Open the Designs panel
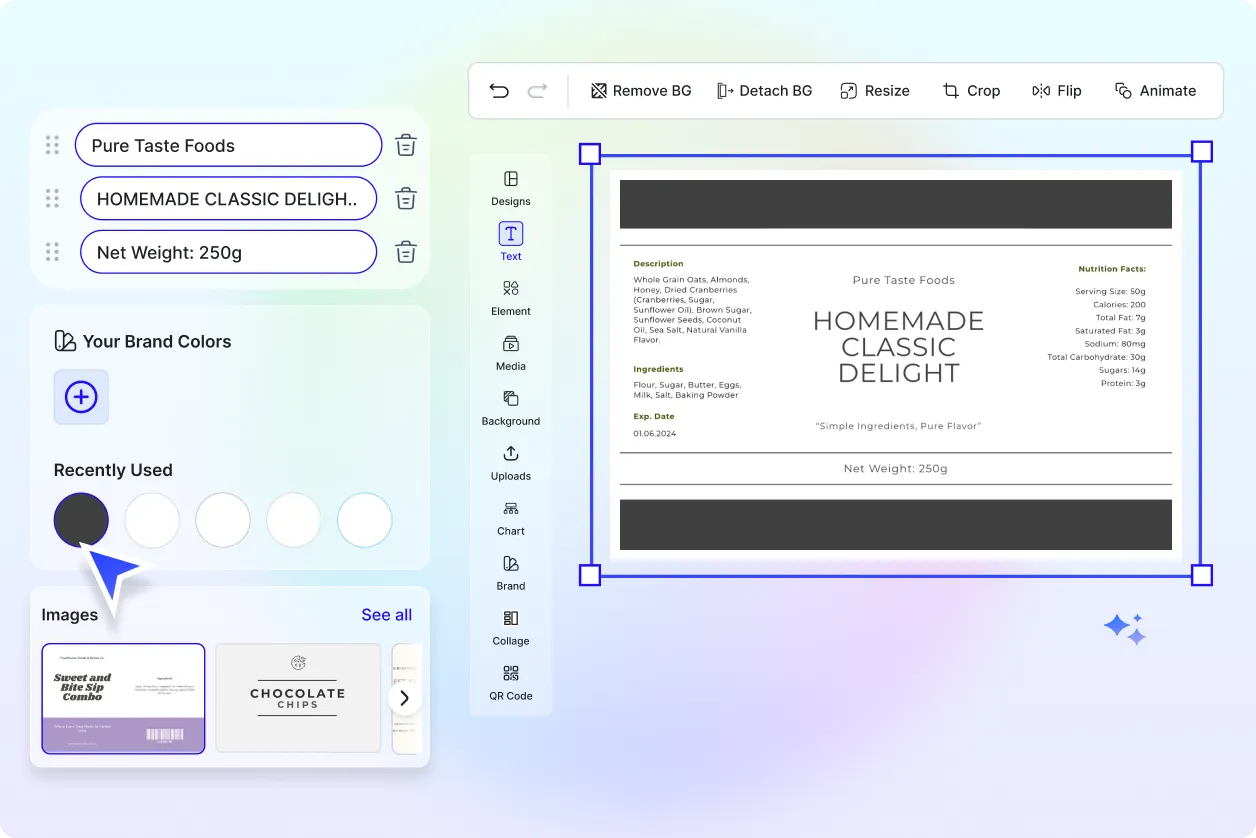 pos(510,190)
